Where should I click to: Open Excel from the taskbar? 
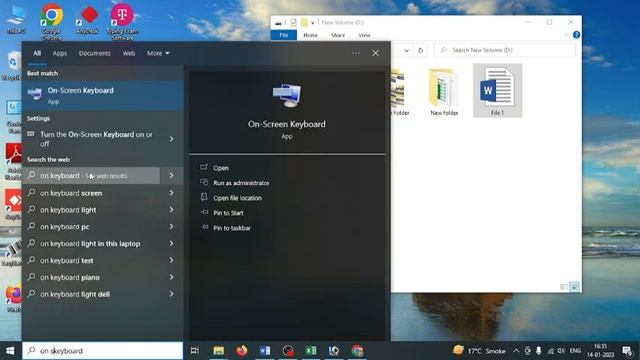click(x=311, y=351)
